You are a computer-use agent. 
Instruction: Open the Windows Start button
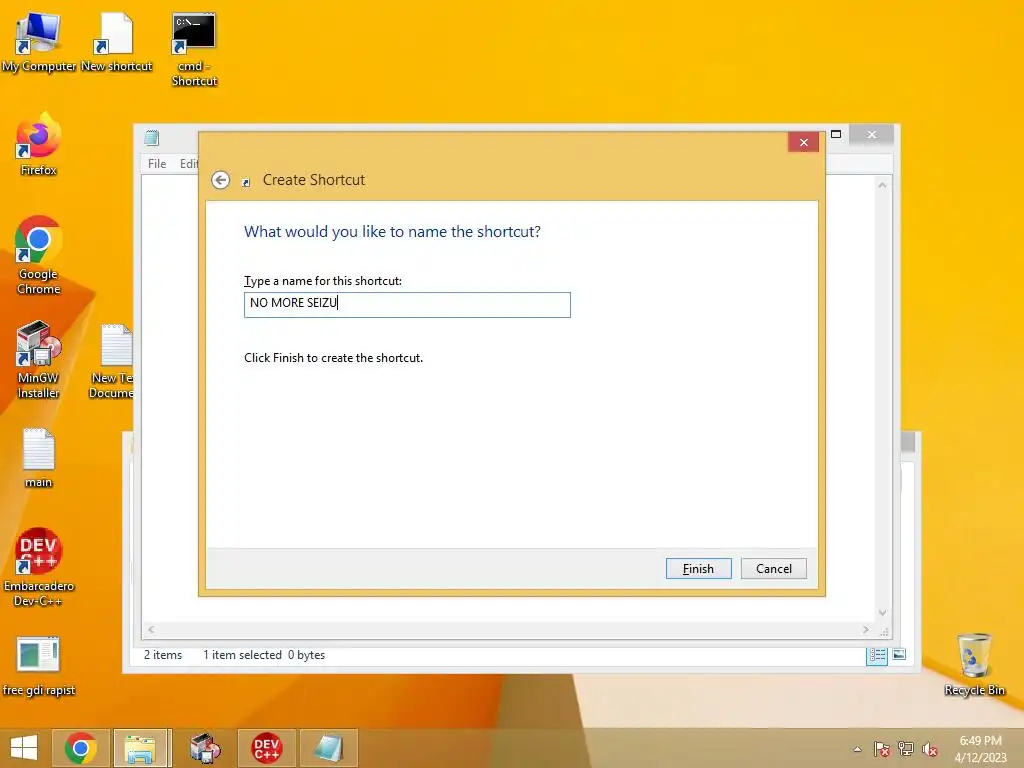pyautogui.click(x=24, y=748)
